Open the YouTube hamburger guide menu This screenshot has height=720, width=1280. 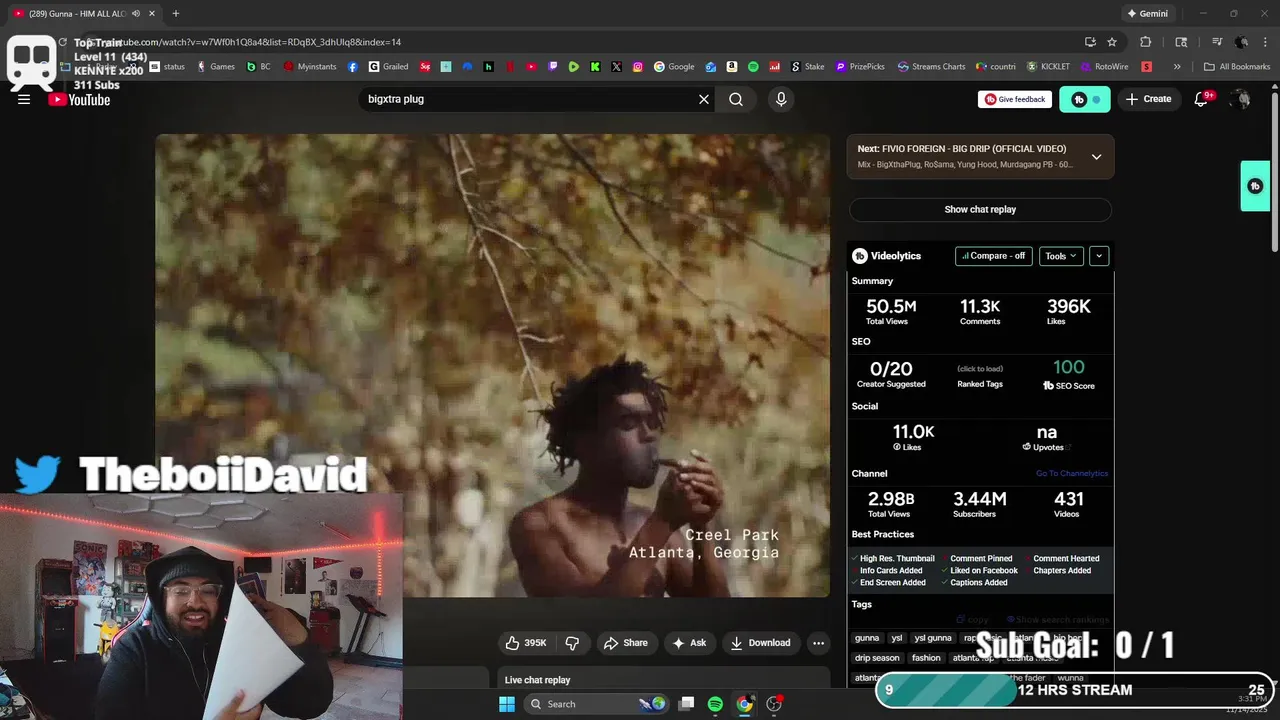pyautogui.click(x=24, y=99)
